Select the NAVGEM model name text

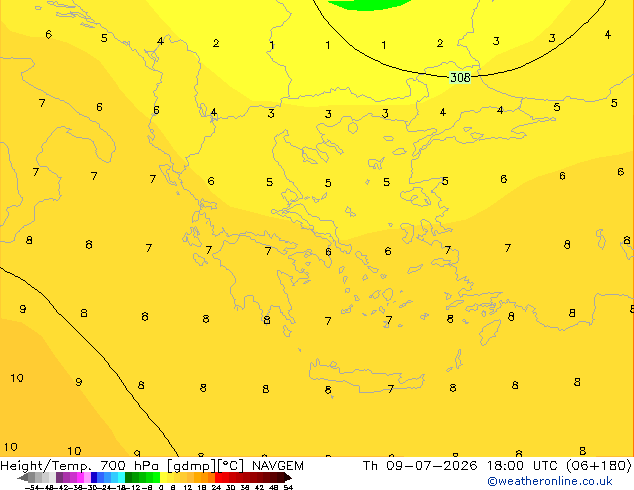pos(278,466)
